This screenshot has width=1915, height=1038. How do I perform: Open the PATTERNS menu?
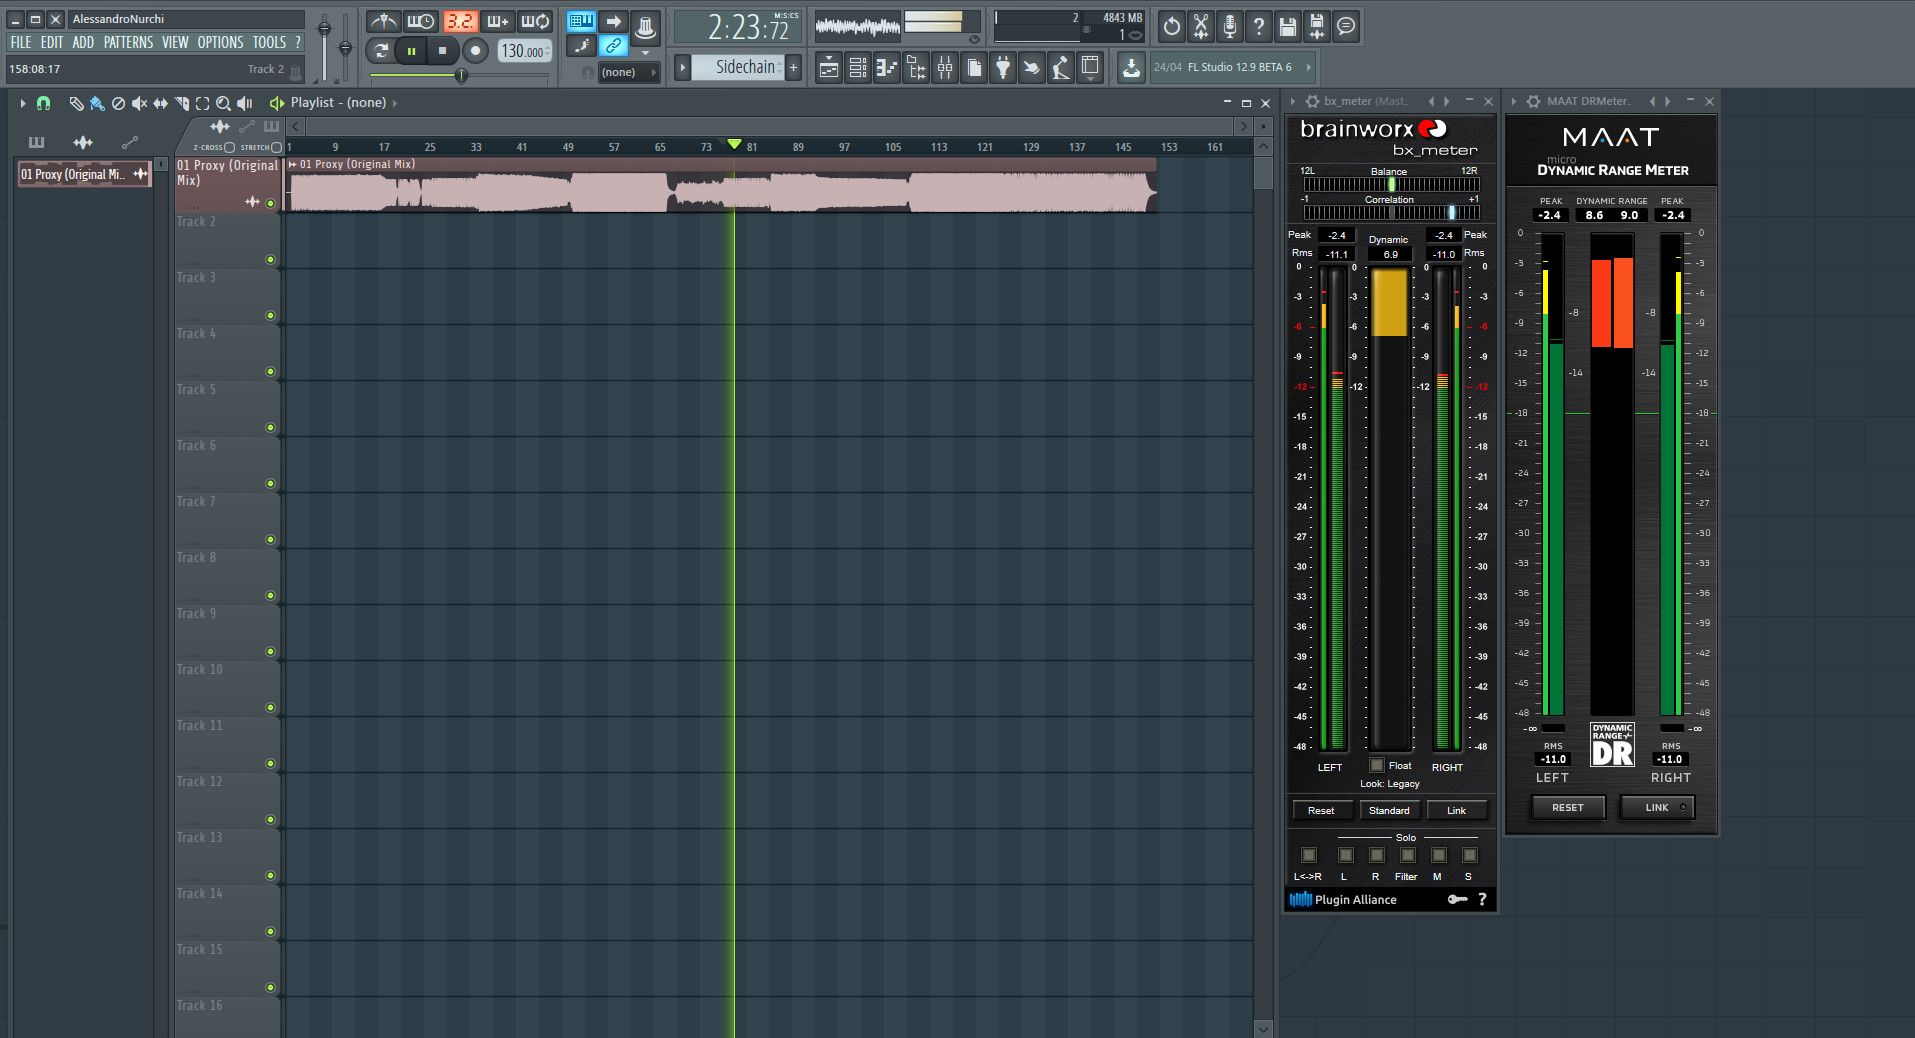[x=128, y=42]
